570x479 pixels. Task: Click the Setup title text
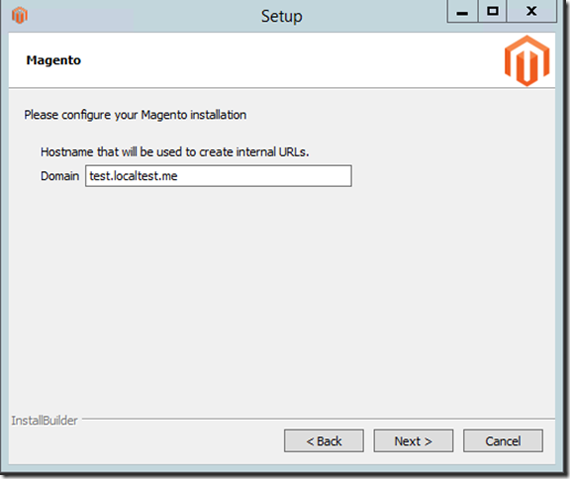(x=282, y=17)
